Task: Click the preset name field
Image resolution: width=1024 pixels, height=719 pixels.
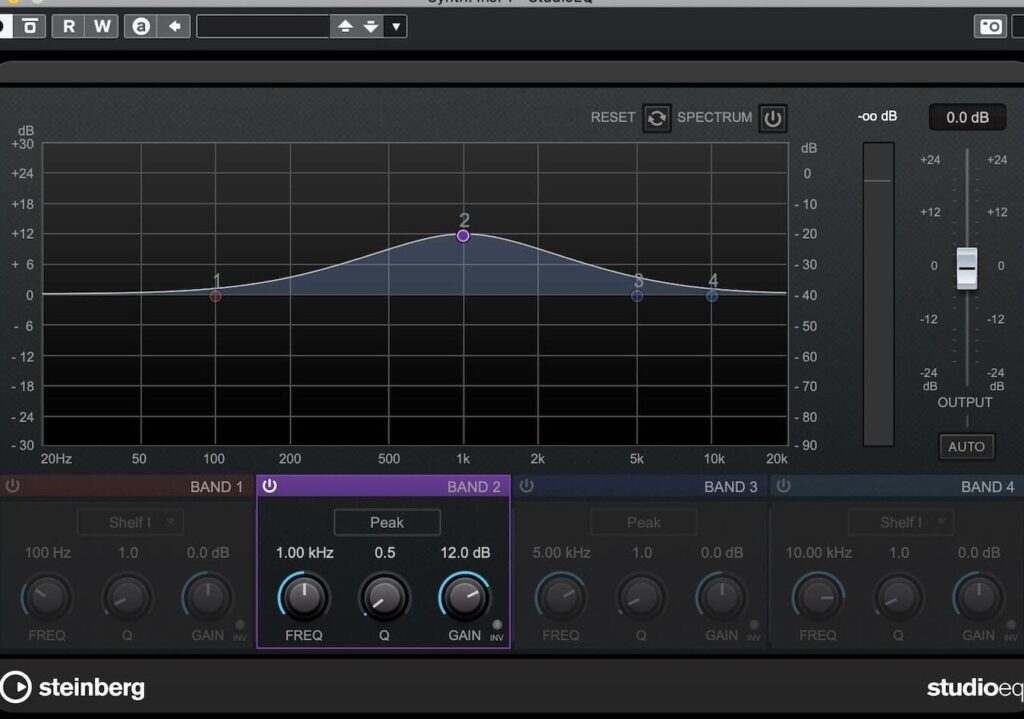Action: pos(263,26)
